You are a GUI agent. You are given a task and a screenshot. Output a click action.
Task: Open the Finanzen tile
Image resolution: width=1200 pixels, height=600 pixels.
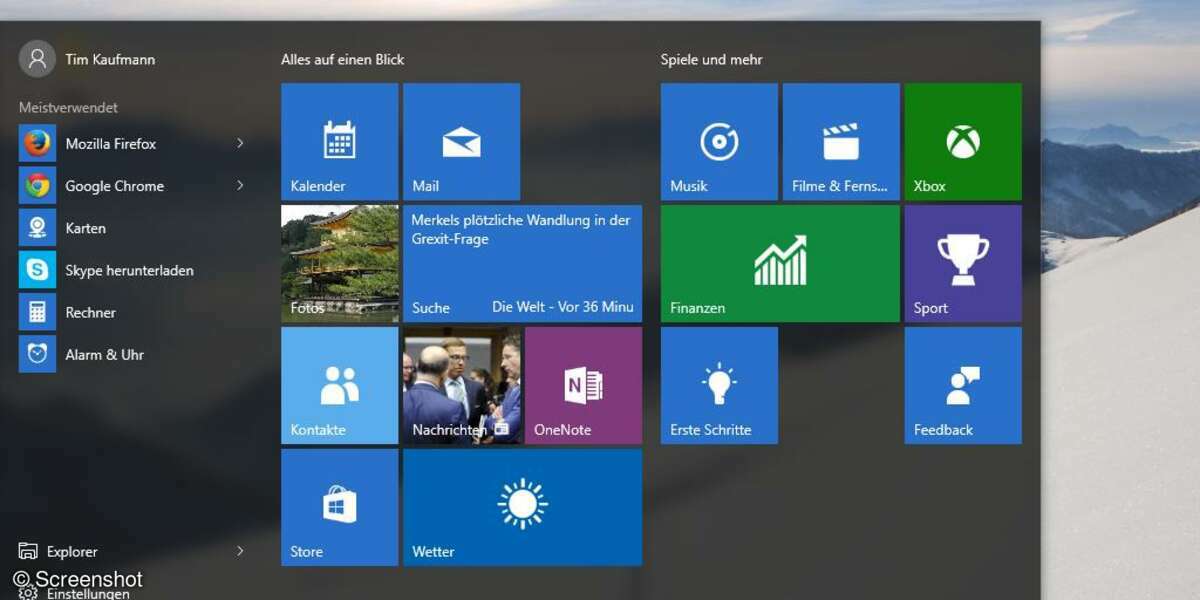point(780,263)
